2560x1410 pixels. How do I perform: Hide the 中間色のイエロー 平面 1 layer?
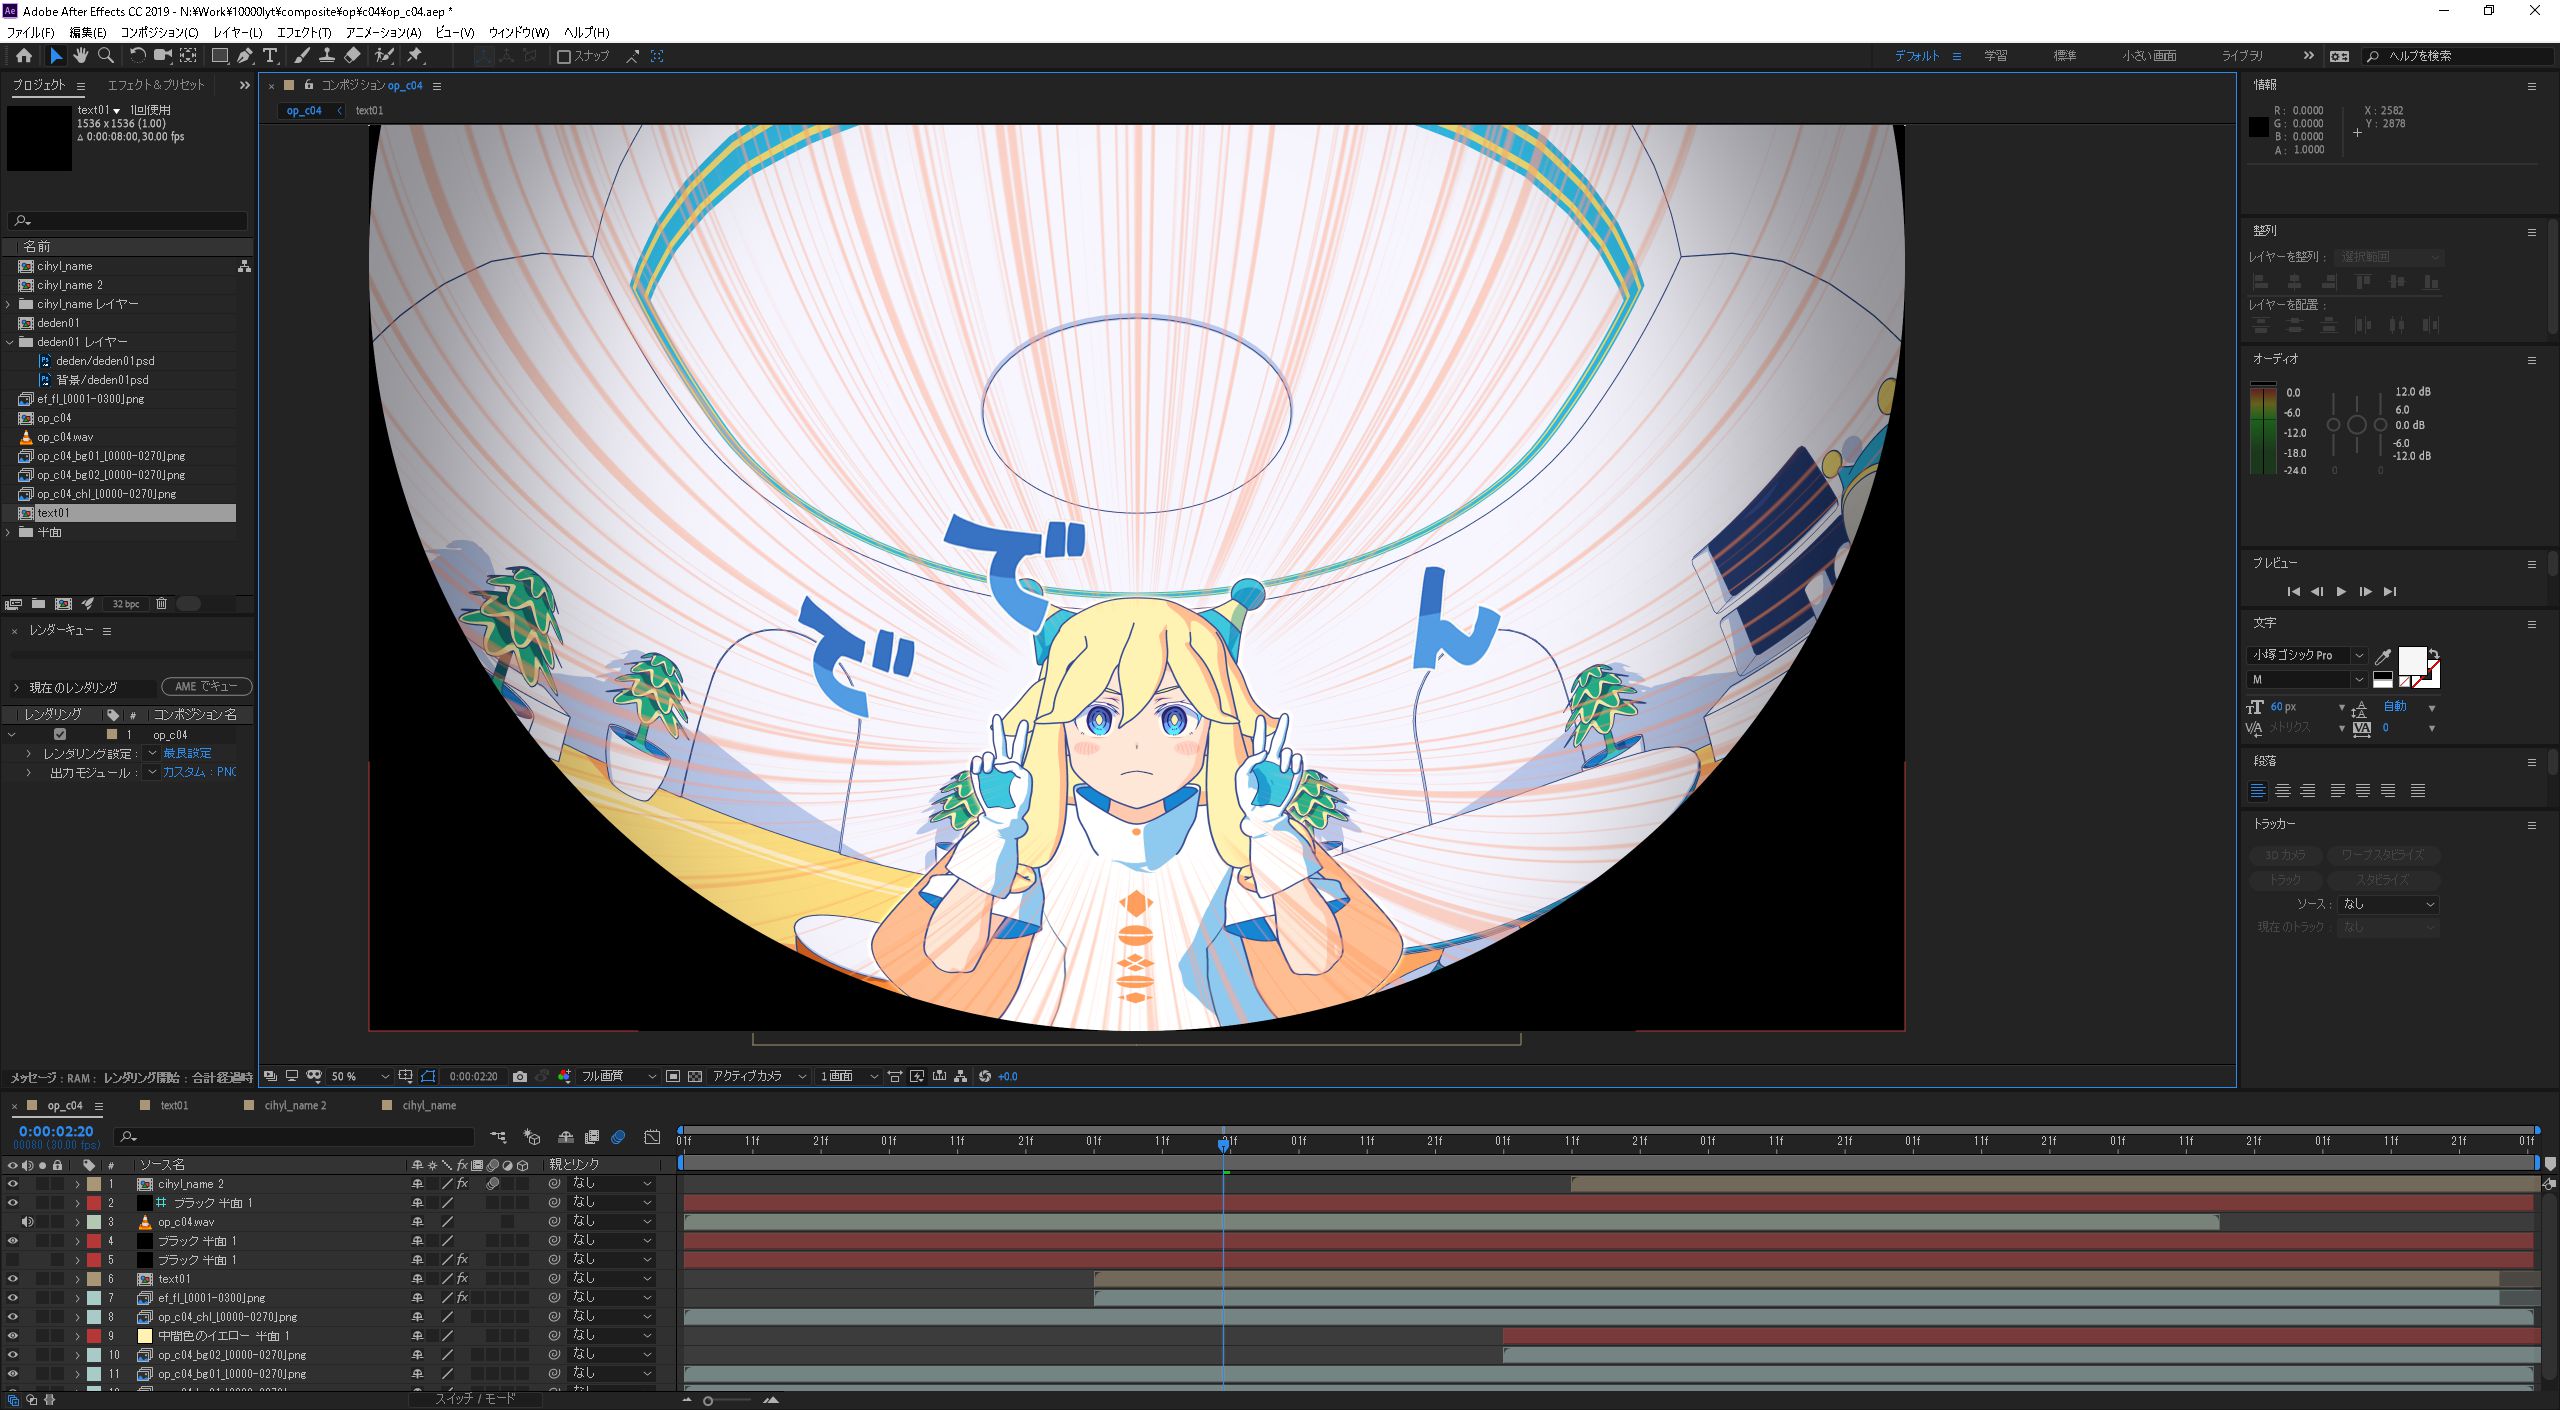coord(12,1335)
